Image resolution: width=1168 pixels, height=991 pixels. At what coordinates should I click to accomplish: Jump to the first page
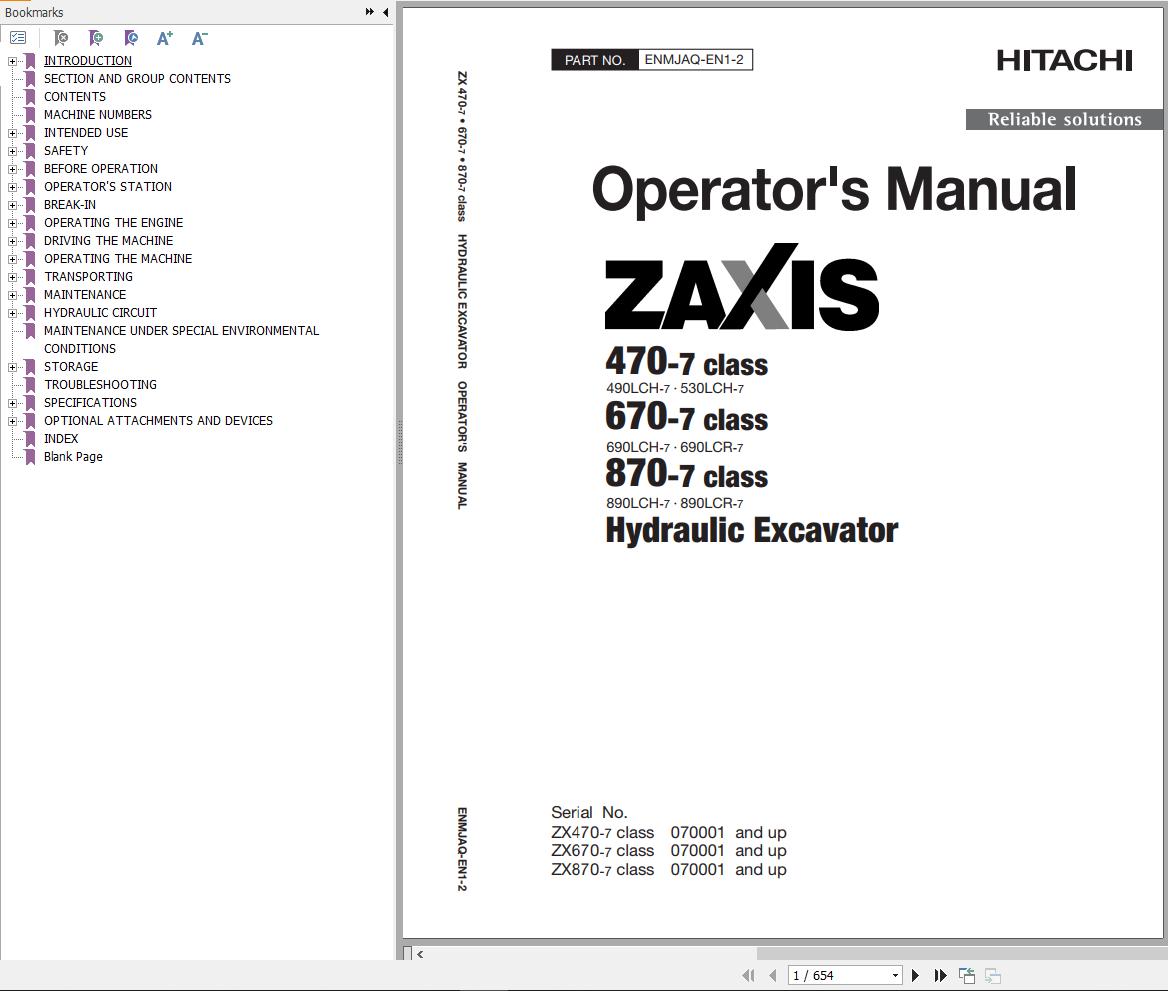click(748, 975)
